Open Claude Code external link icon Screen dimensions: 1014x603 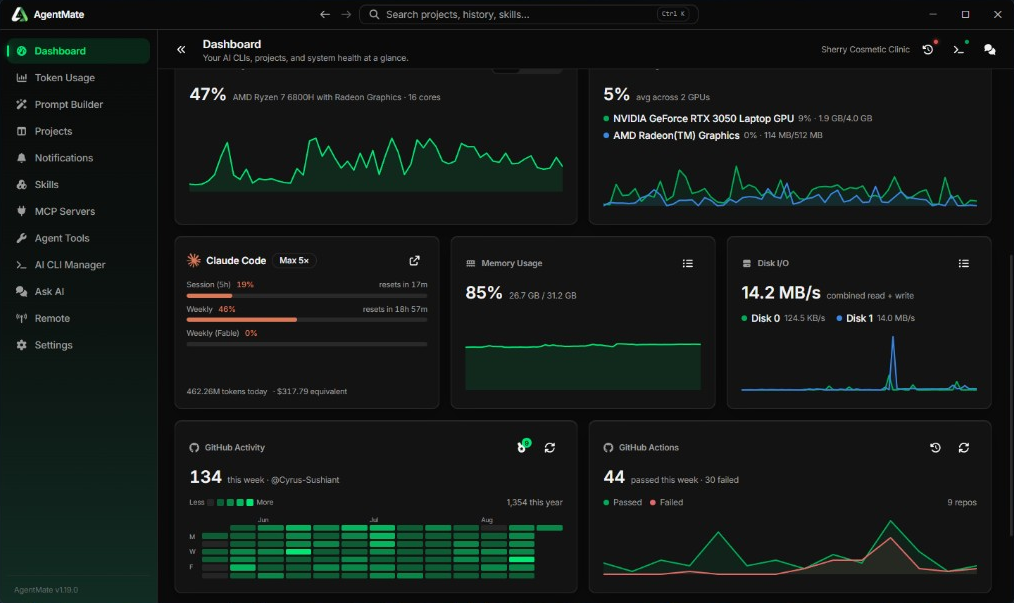415,261
